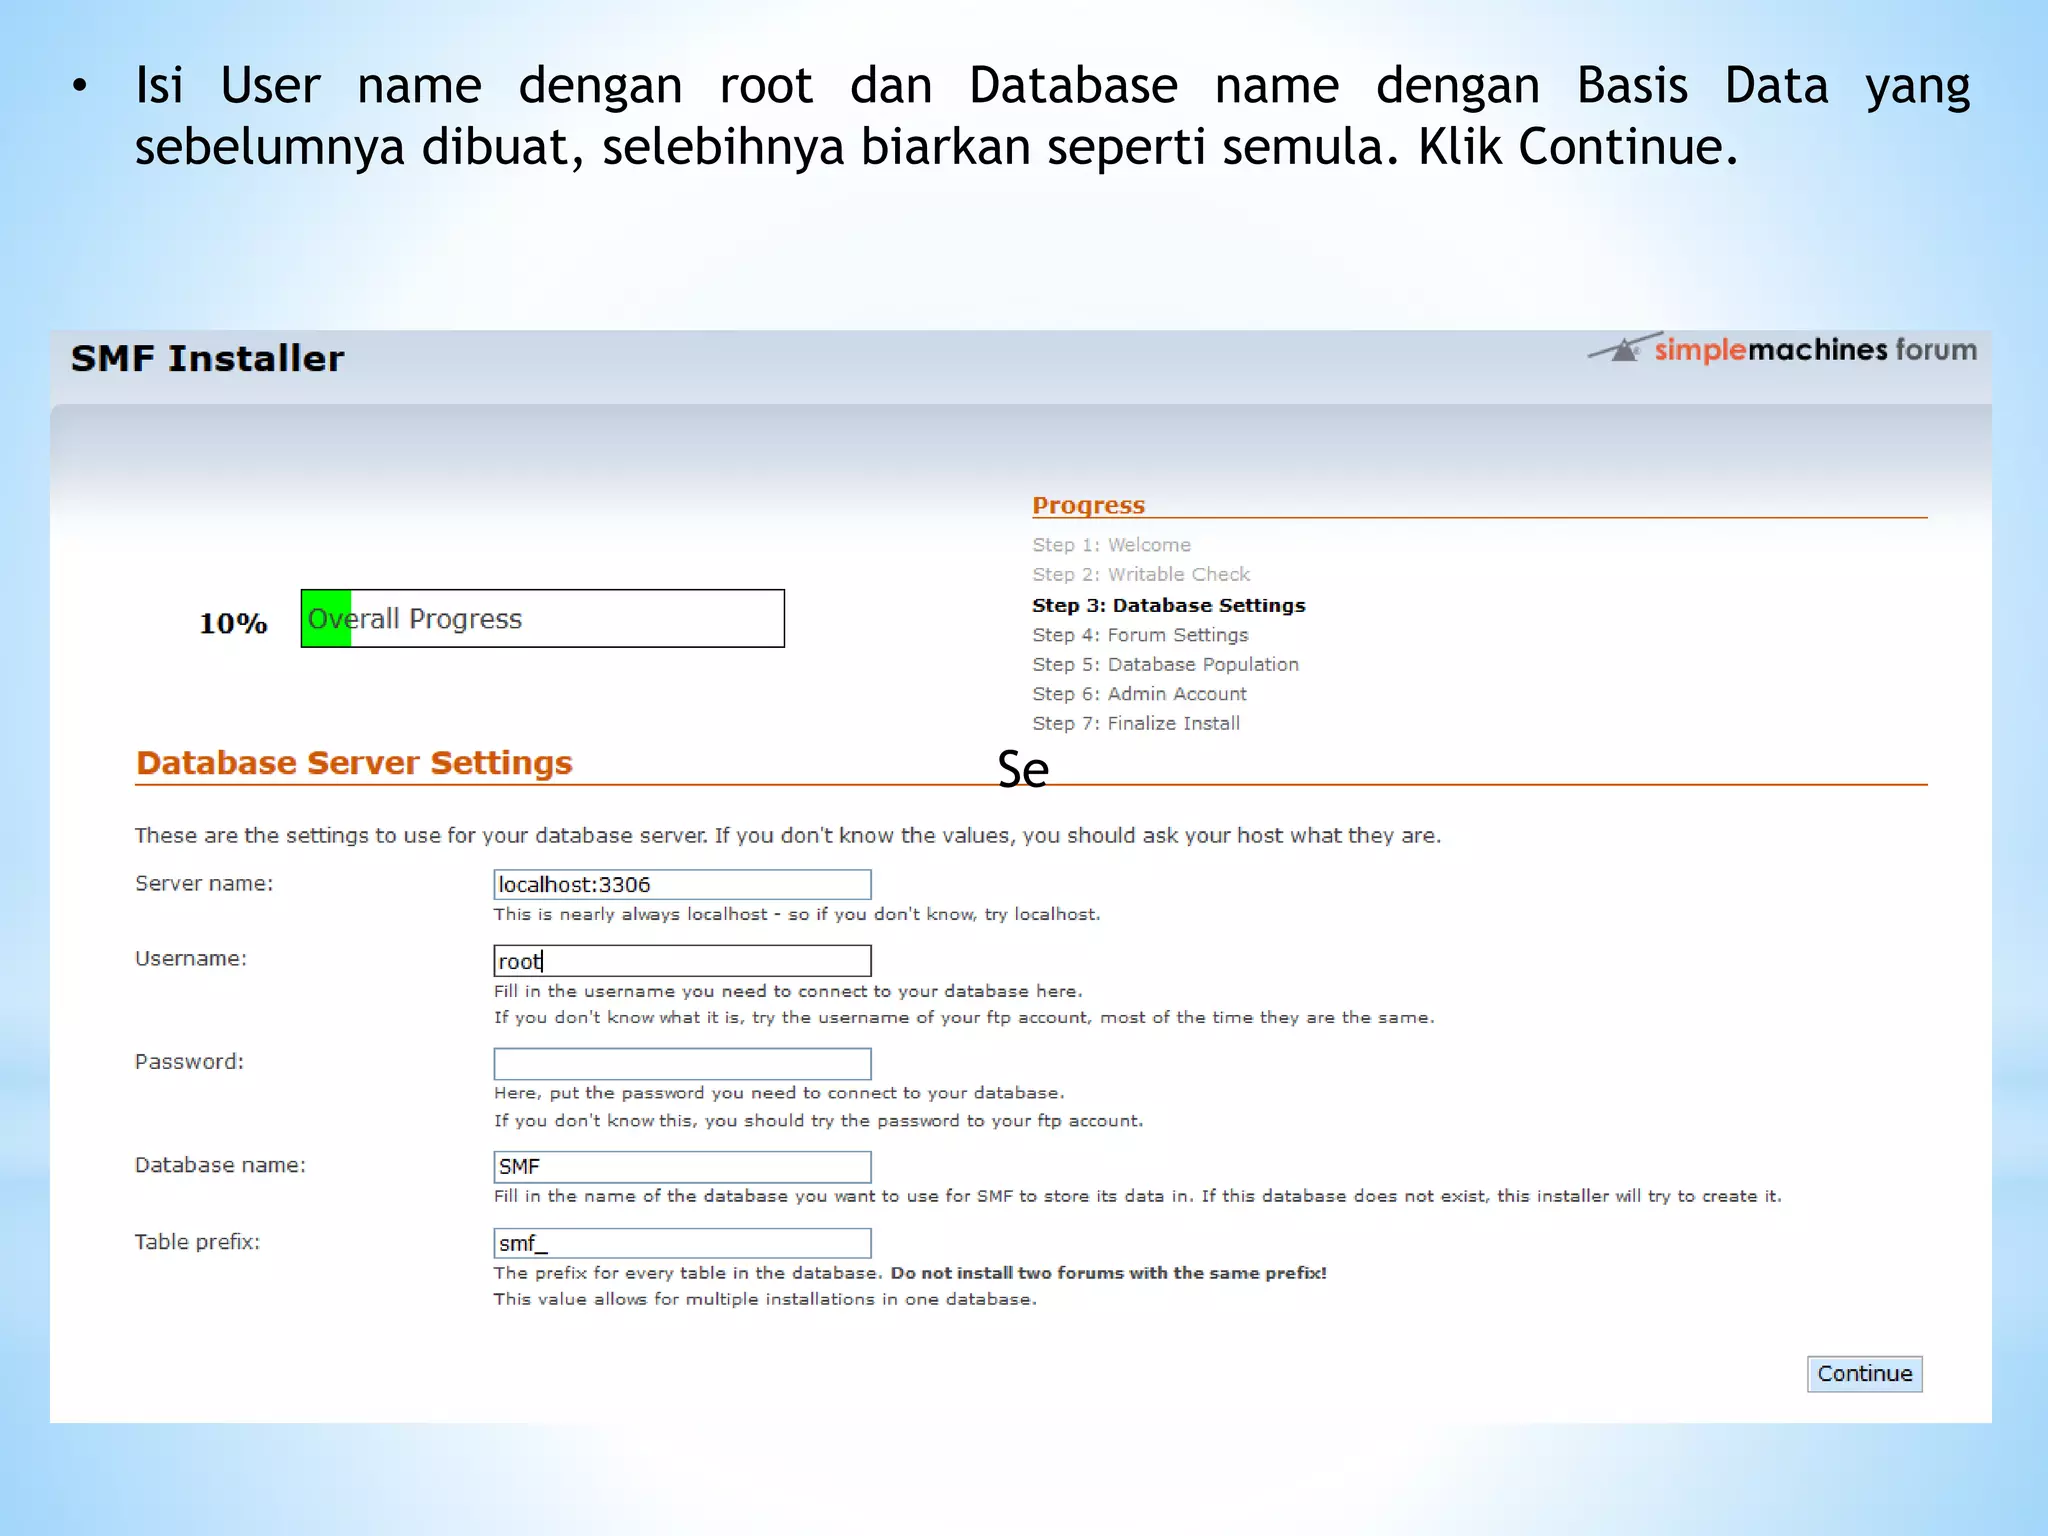Click the 'This is nearly always localhost' hint
The width and height of the screenshot is (2048, 1536).
click(x=796, y=914)
